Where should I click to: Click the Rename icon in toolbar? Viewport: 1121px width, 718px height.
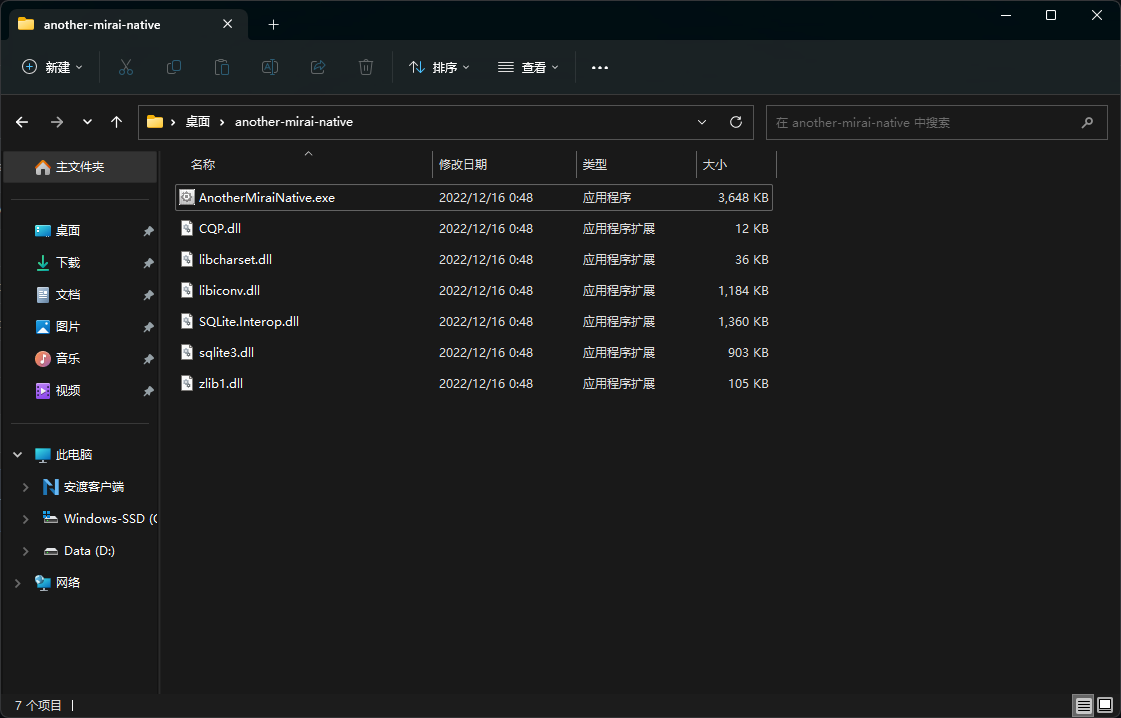[270, 67]
